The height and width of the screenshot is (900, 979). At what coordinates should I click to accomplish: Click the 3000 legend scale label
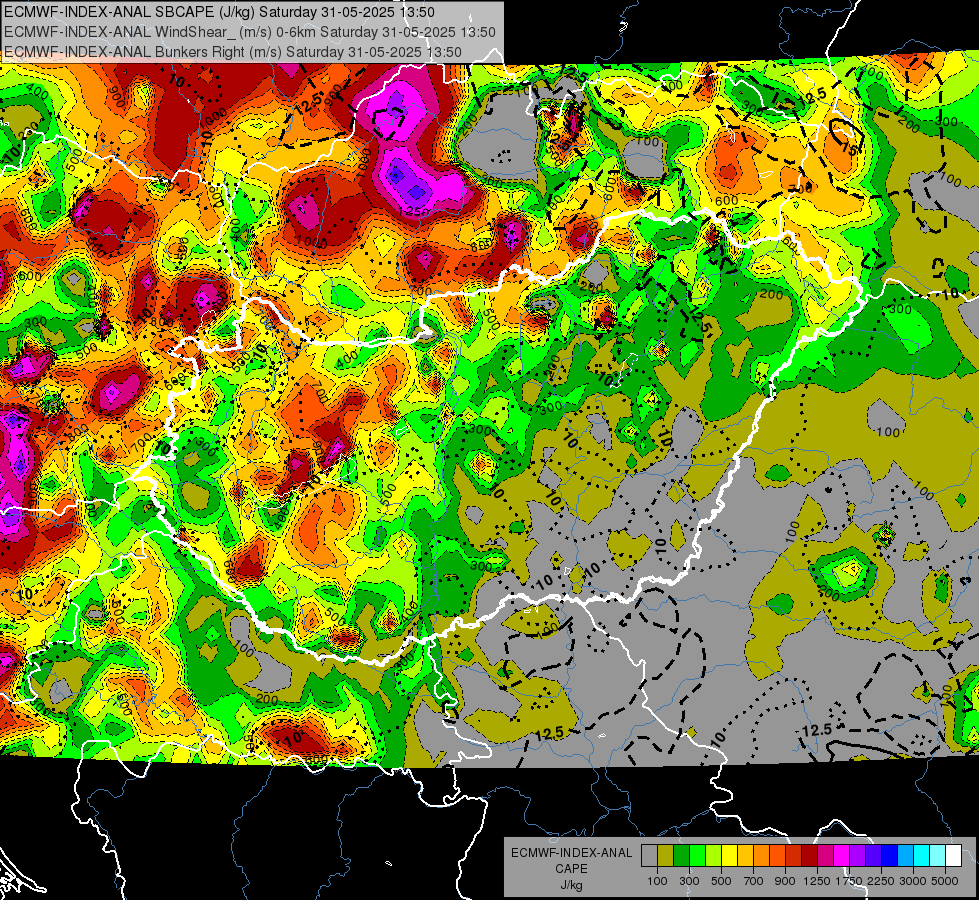pyautogui.click(x=913, y=881)
